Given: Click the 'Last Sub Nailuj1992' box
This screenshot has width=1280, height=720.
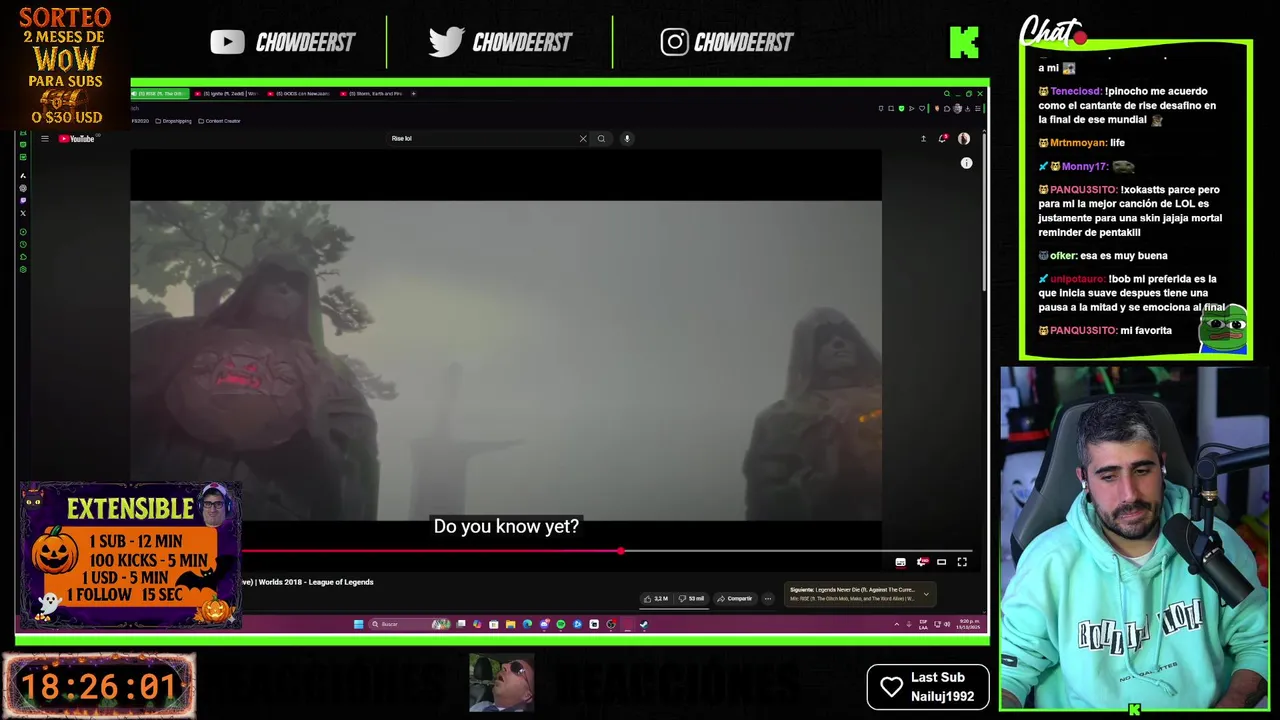Looking at the screenshot, I should (928, 687).
